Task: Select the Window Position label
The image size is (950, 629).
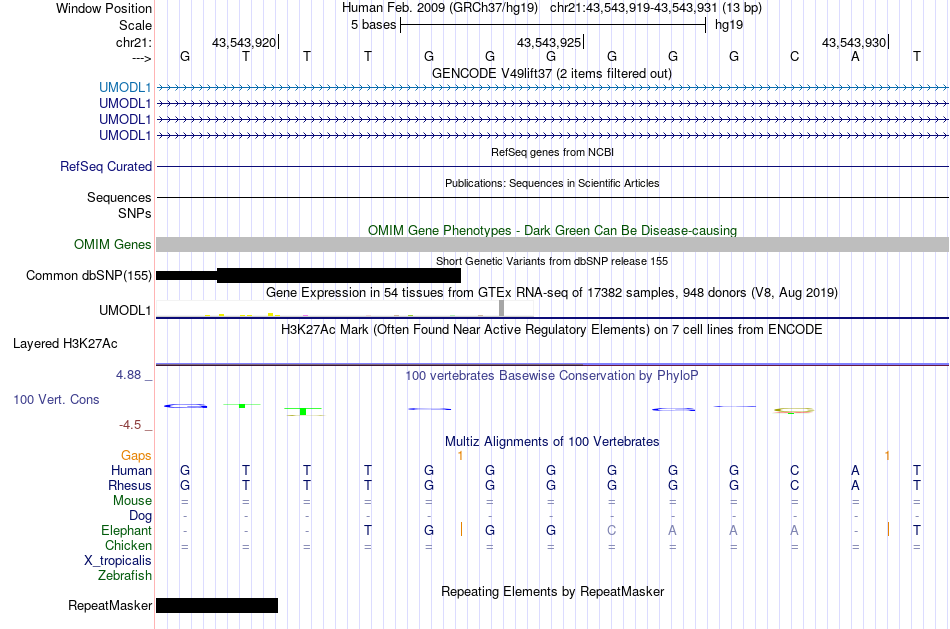Action: (104, 8)
